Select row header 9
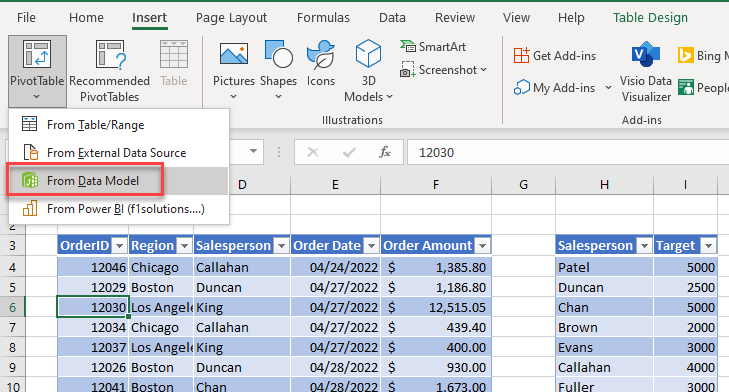729x392 pixels. pyautogui.click(x=13, y=367)
